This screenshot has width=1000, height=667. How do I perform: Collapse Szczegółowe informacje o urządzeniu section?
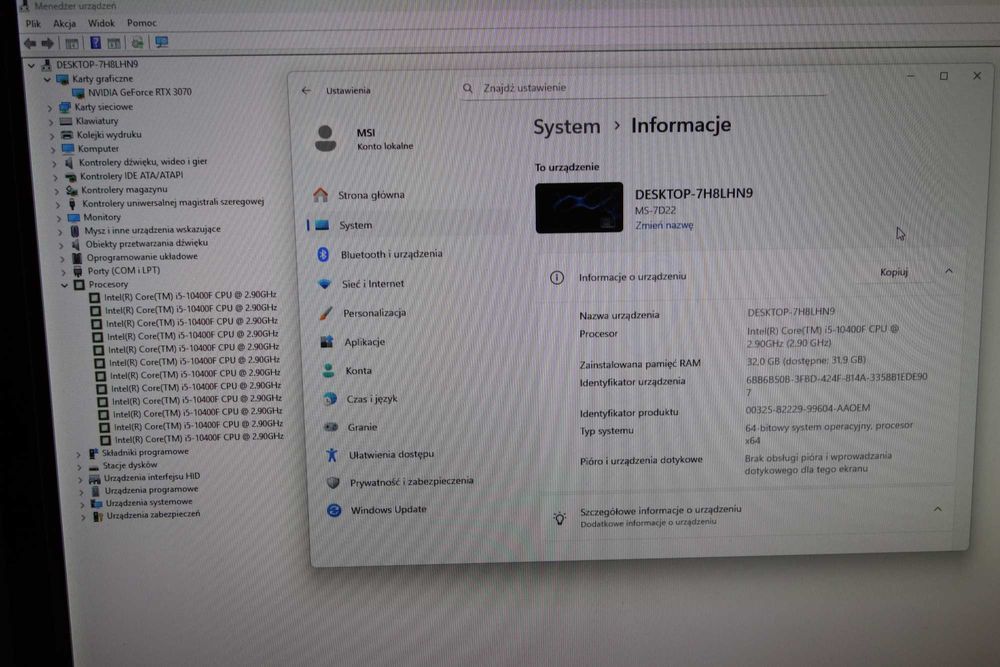click(x=938, y=509)
